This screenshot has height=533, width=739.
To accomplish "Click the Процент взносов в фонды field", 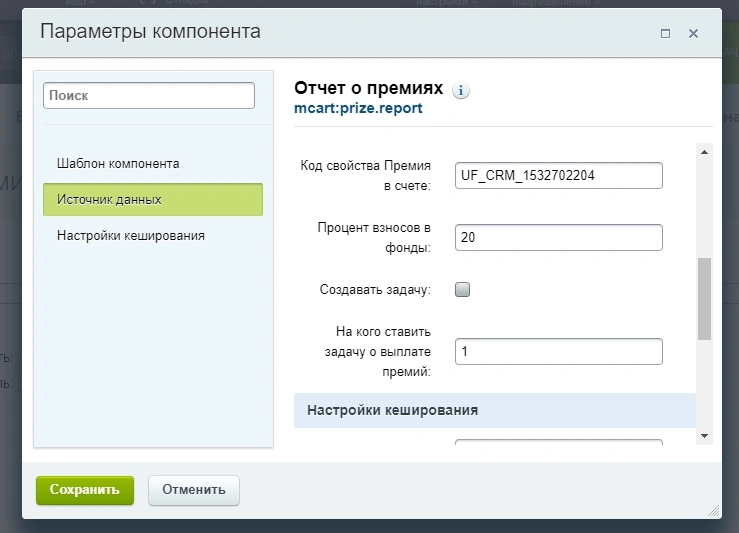I will (x=558, y=238).
